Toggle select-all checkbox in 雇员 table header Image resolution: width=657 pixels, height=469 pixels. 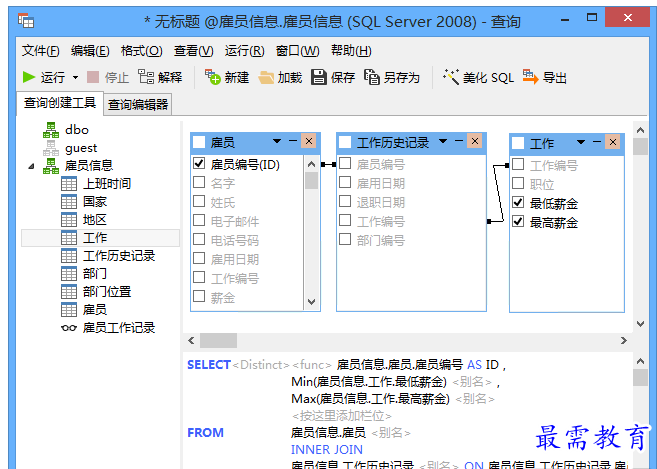point(199,142)
